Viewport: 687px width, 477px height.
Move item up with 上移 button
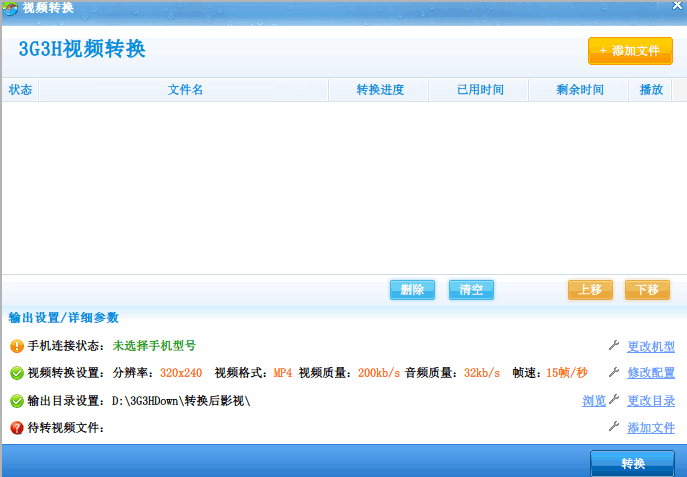click(590, 290)
